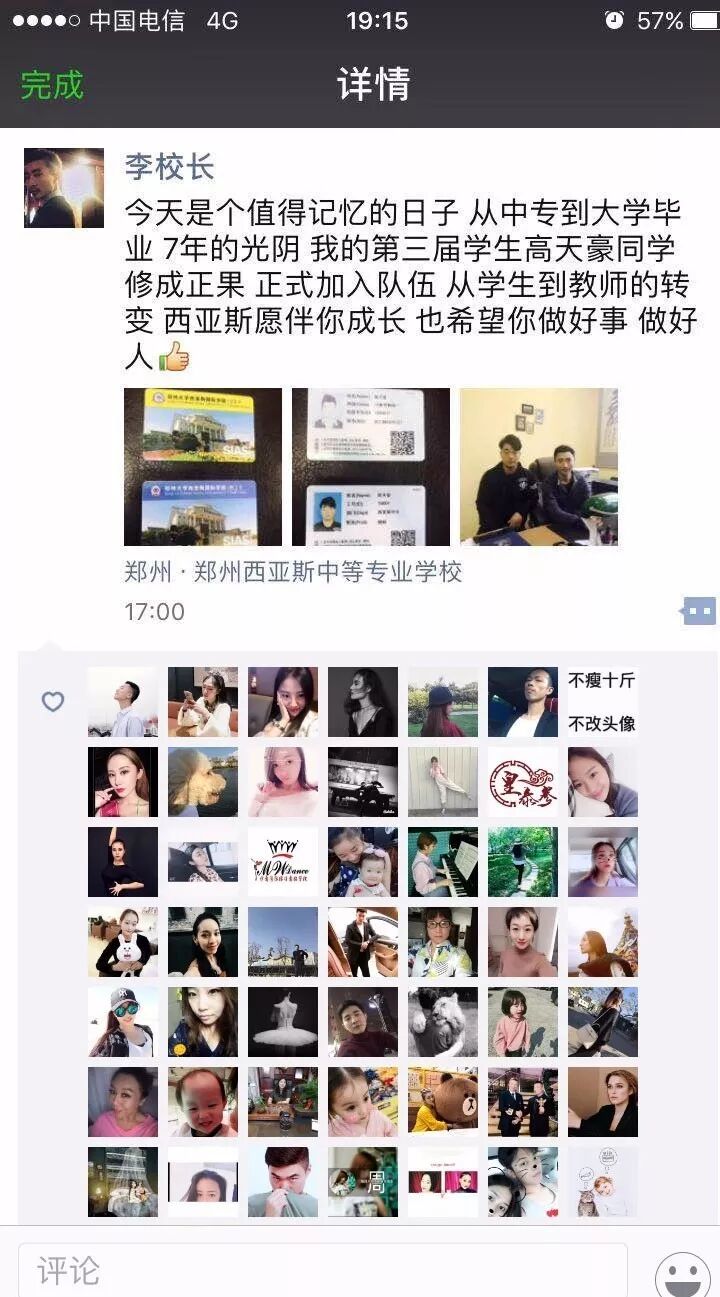
Task: Open the white ballet tutu avatar
Action: [x=283, y=1022]
